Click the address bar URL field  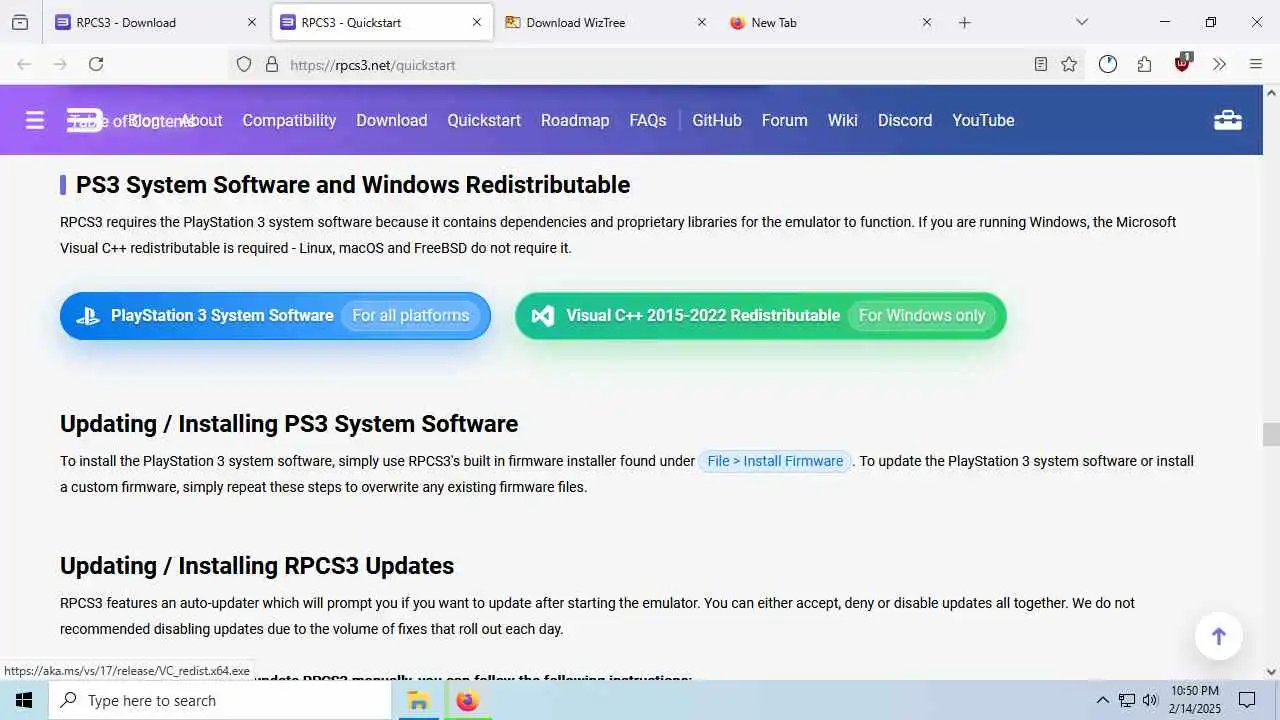tap(655, 64)
